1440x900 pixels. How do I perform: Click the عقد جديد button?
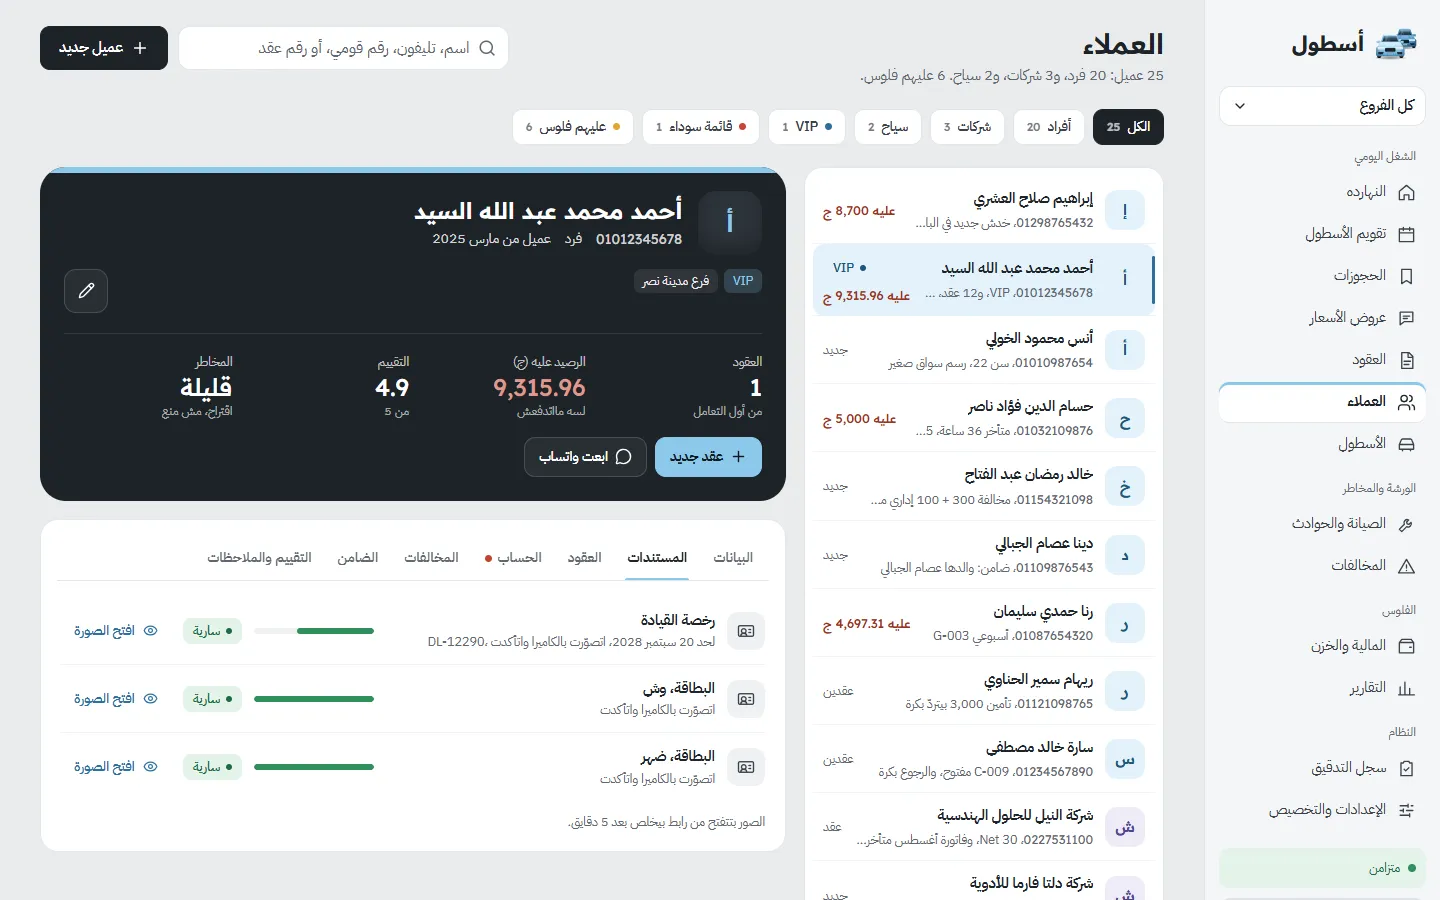click(708, 457)
